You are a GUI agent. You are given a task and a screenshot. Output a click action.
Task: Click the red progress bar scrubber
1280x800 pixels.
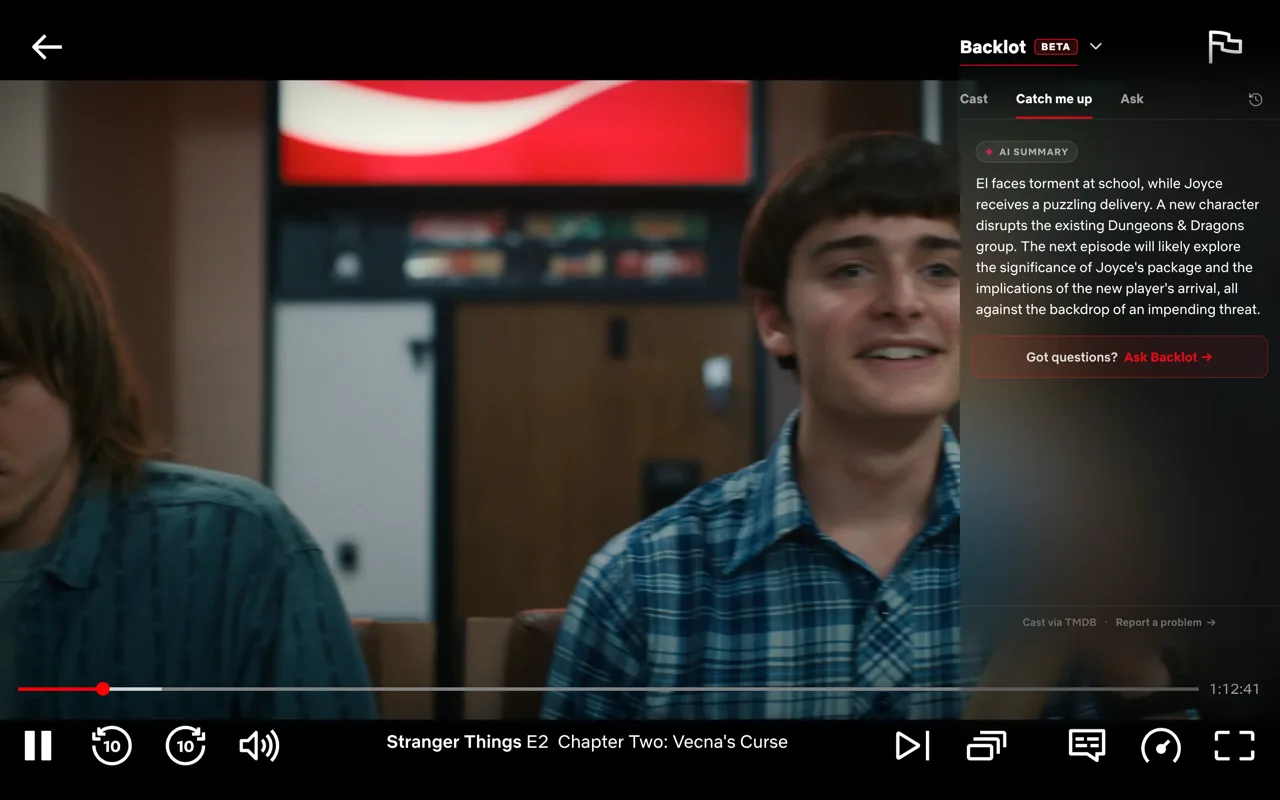(103, 689)
